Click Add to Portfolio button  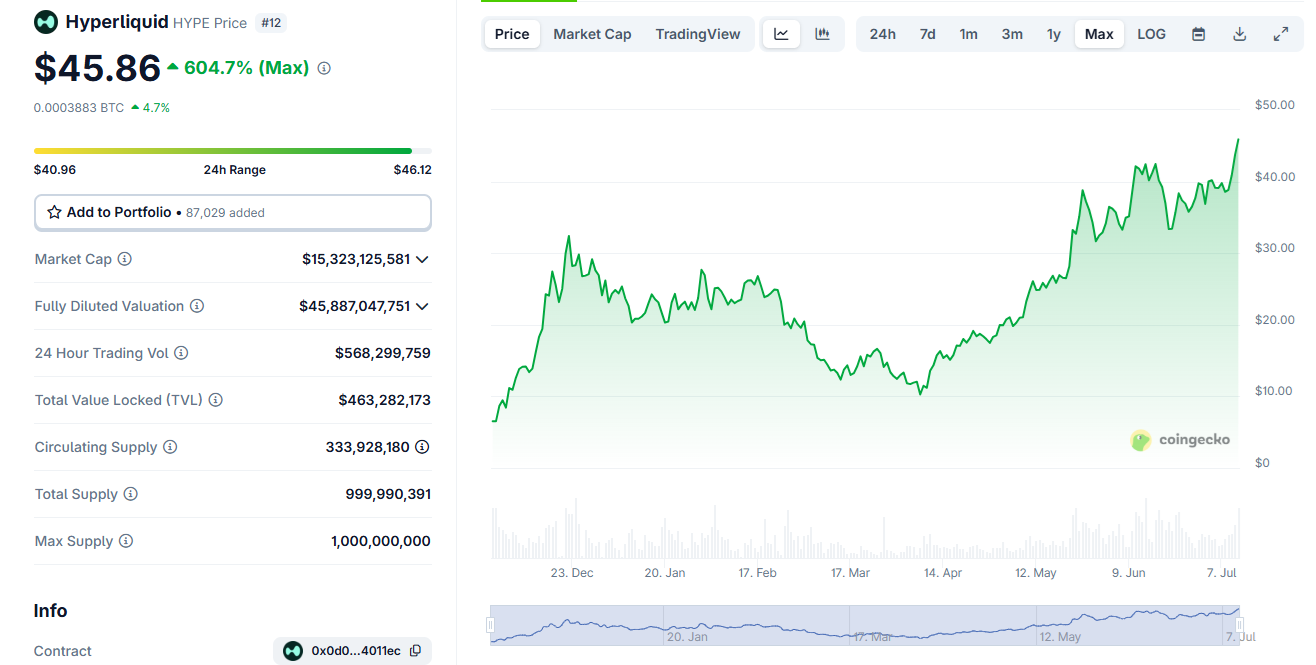tap(233, 212)
